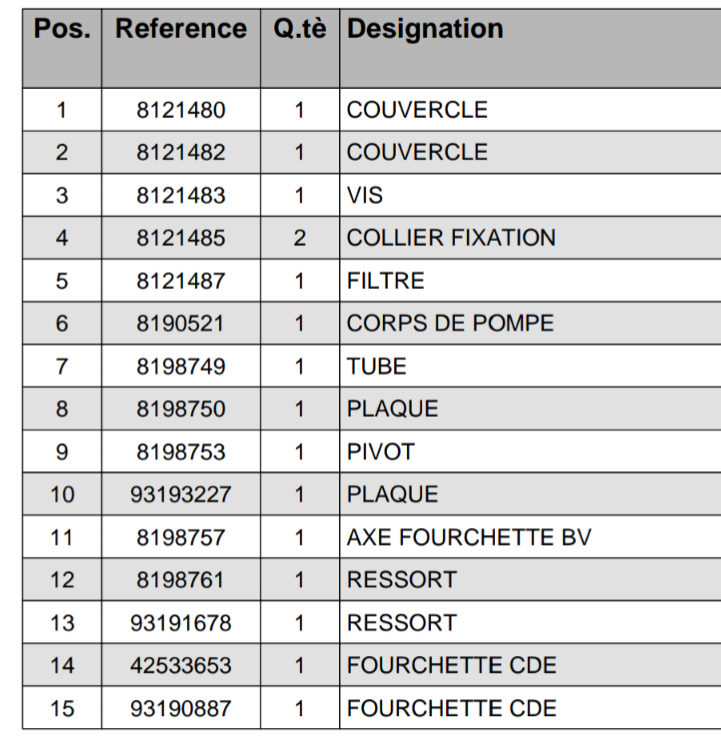This screenshot has height=751, width=721.
Task: Select the COLLIER FIXATION designation
Action: (451, 238)
